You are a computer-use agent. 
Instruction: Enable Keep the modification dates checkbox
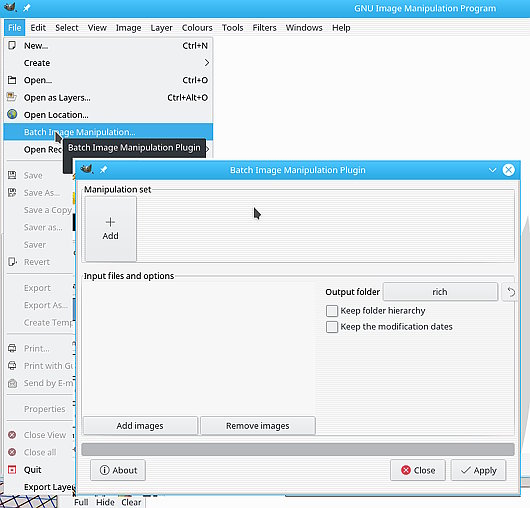coord(332,327)
